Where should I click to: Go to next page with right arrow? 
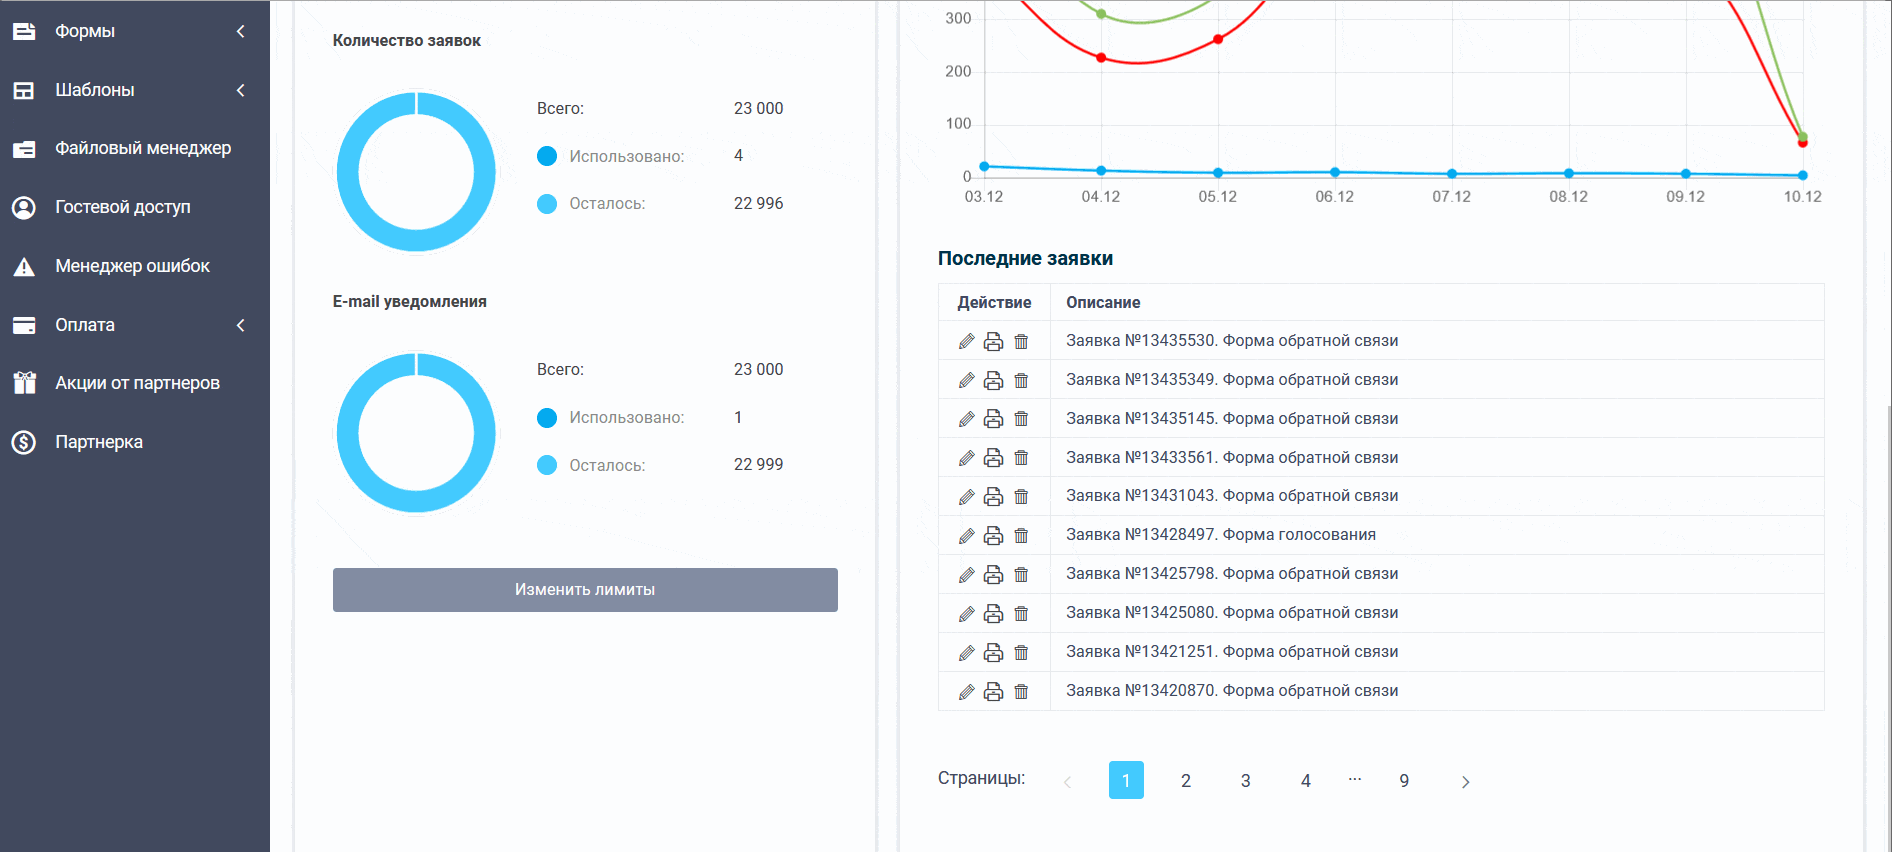pos(1465,782)
